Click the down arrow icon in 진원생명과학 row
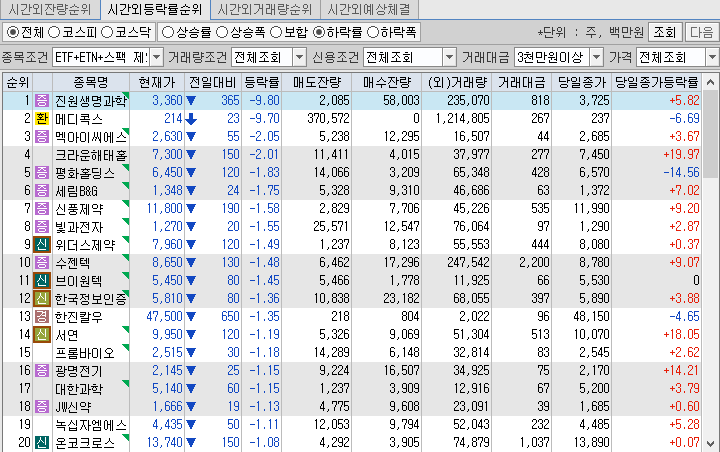The image size is (720, 452). [x=191, y=101]
